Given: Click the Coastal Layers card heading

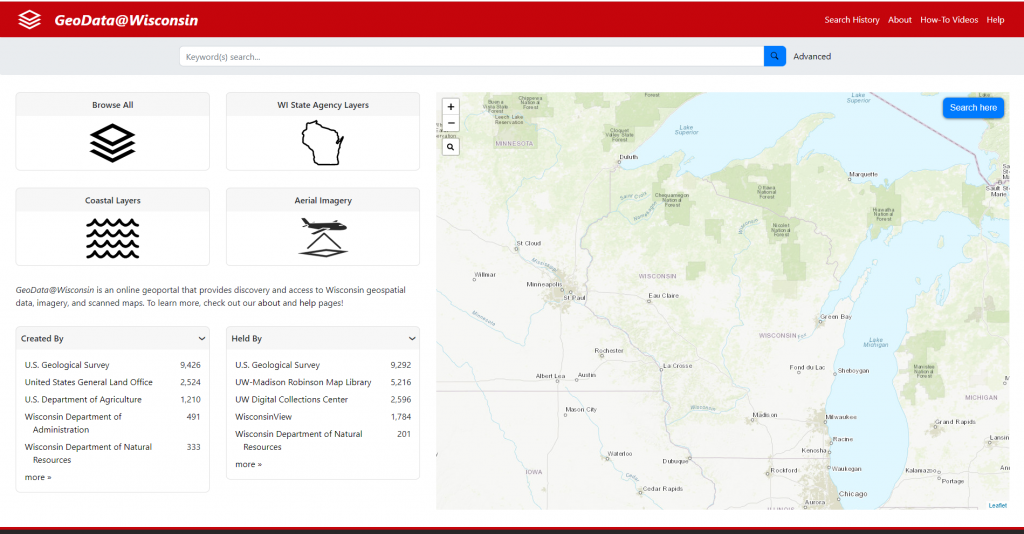Looking at the screenshot, I should 112,200.
